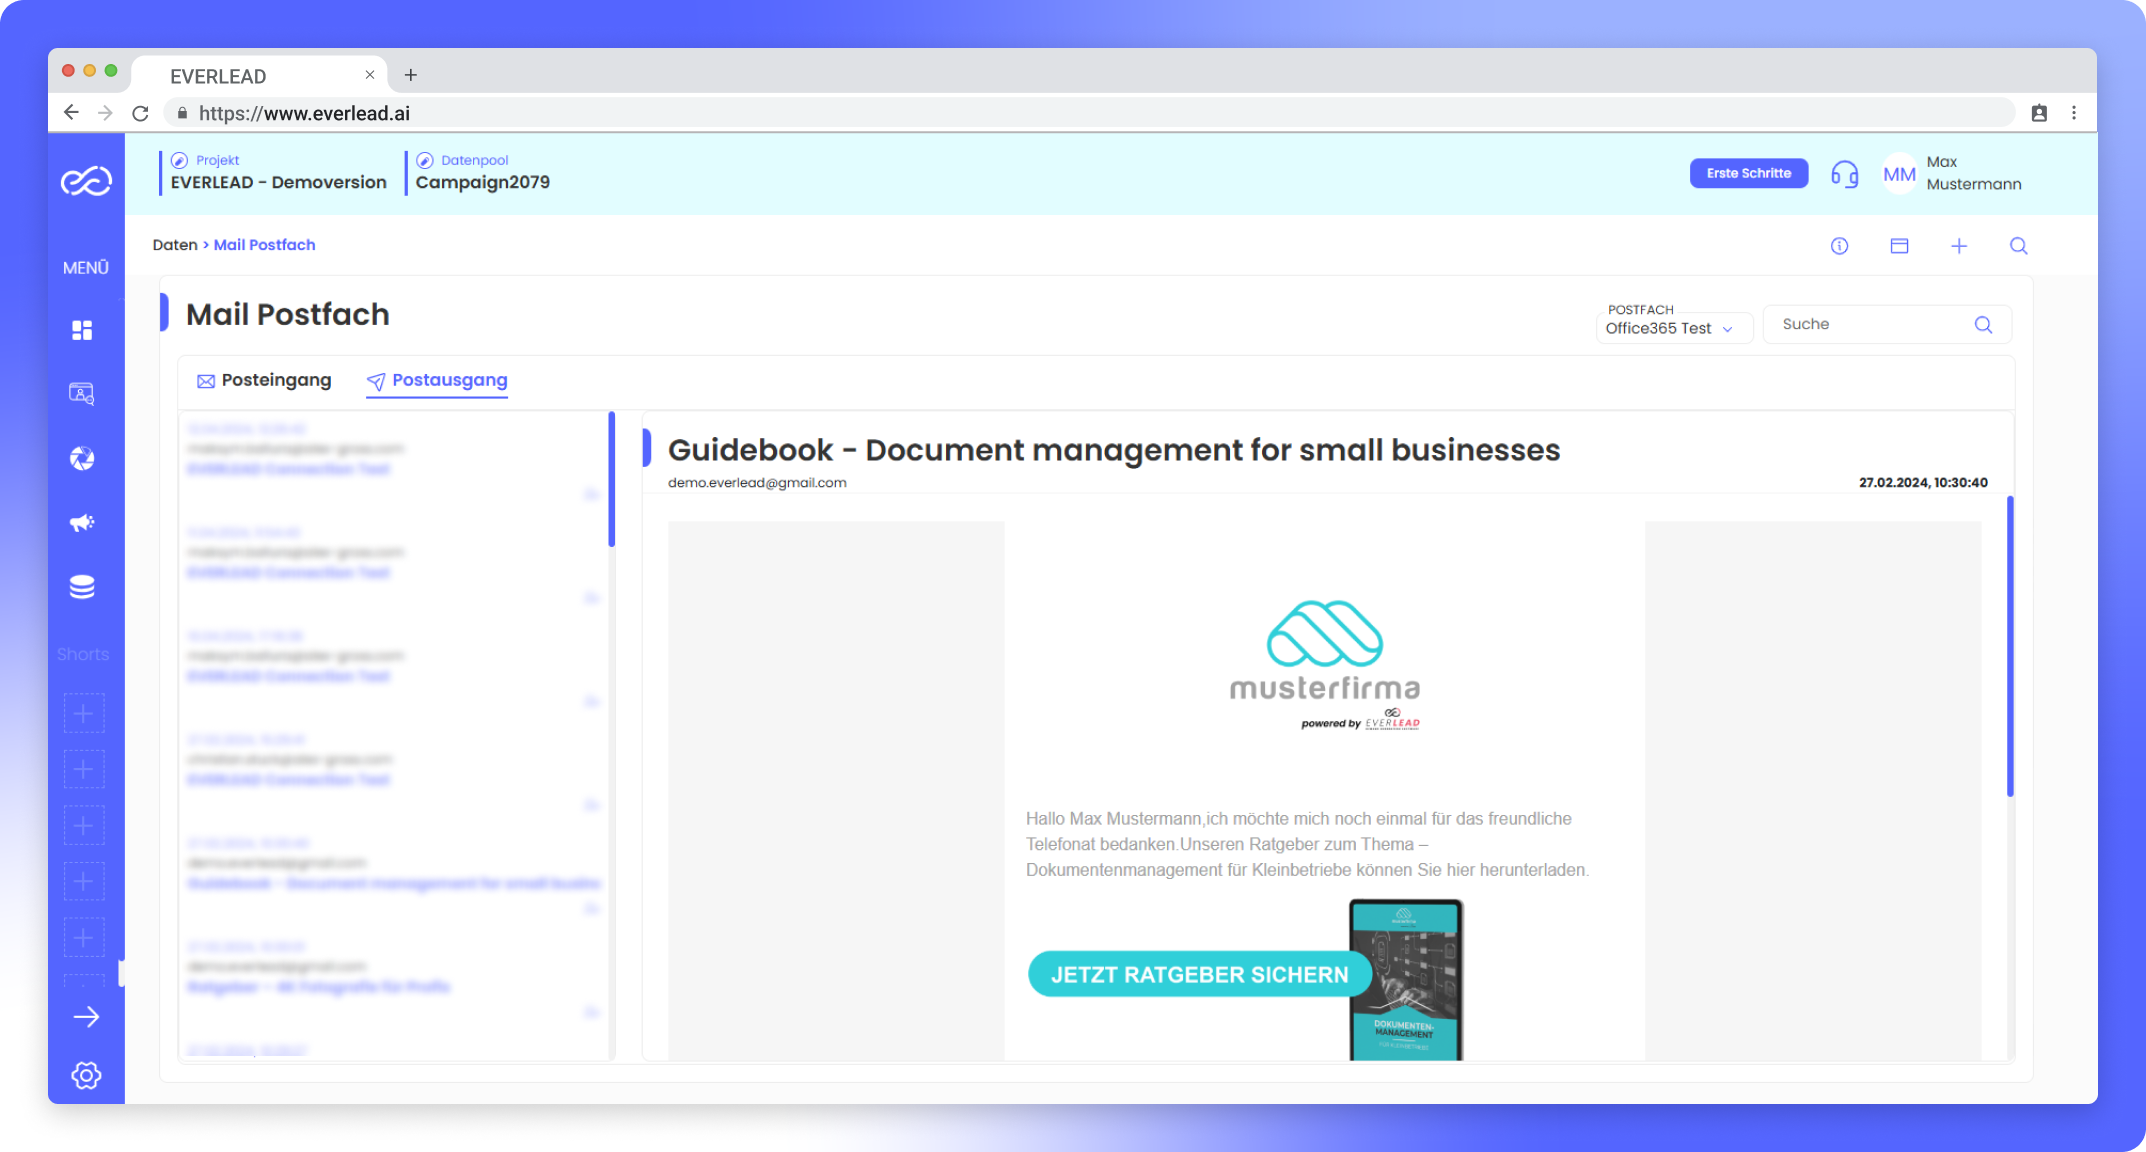Viewport: 2146px width, 1152px height.
Task: Expand sidebar with the arrow icon
Action: 86,1017
